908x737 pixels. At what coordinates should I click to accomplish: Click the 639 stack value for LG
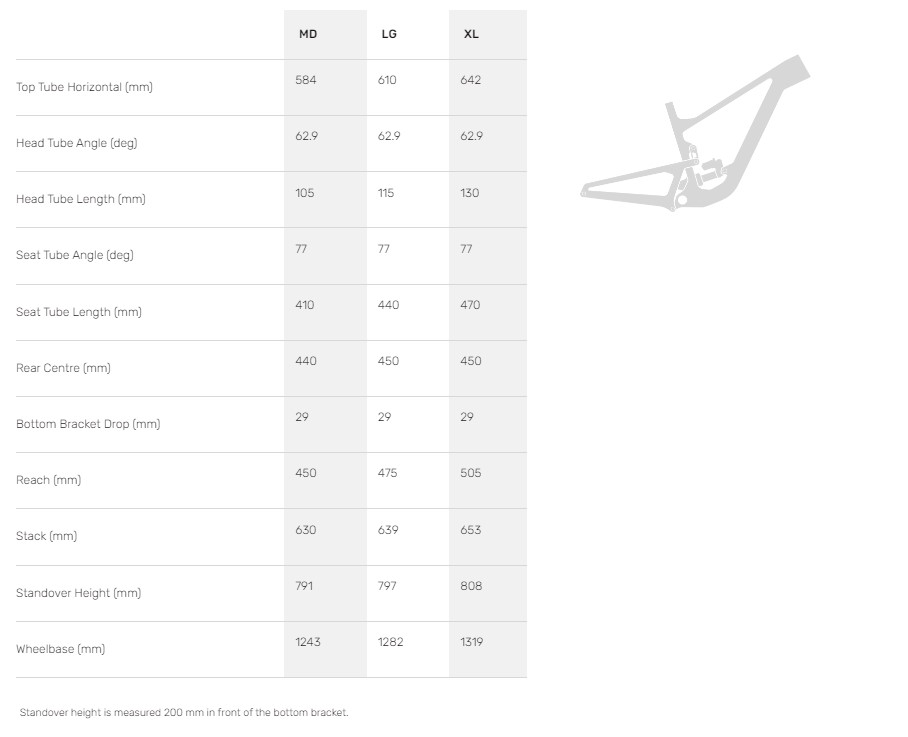389,530
